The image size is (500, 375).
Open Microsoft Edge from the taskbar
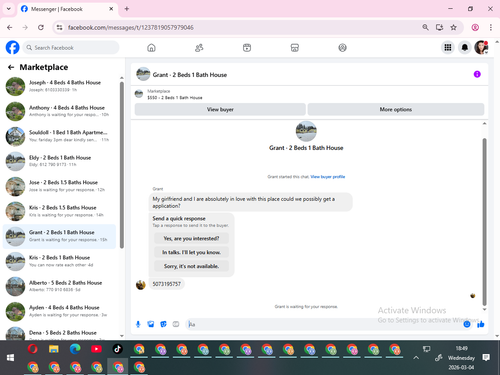[x=75, y=349]
